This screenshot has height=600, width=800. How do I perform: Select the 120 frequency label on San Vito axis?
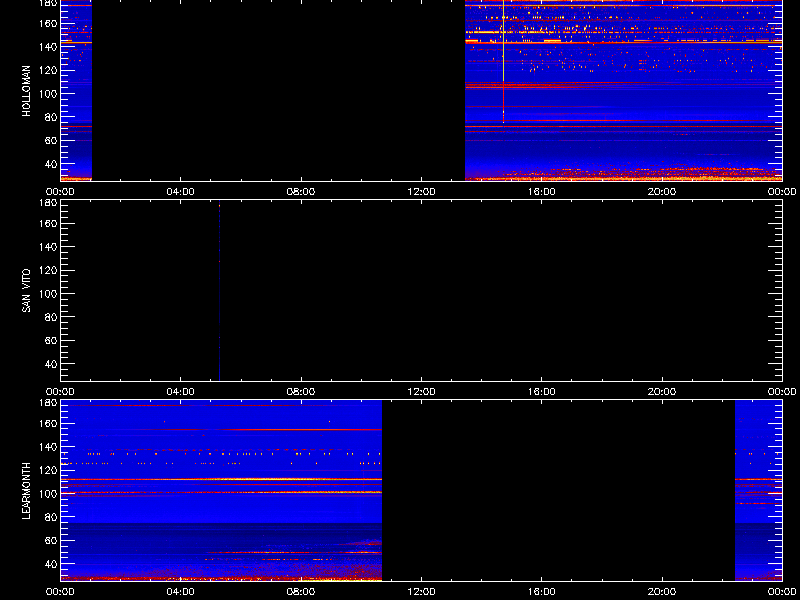click(x=47, y=270)
